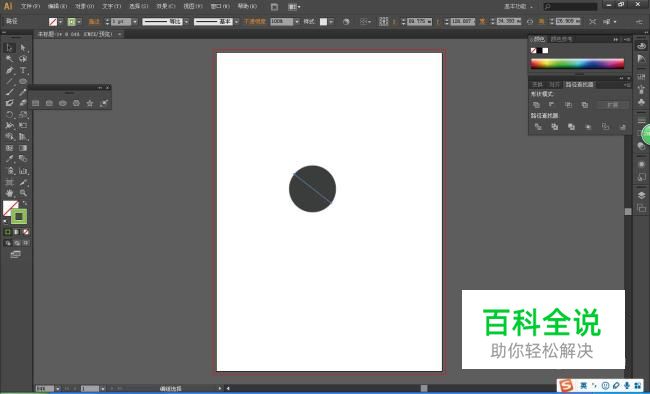Toggle the None fill mode below the swatches
The image size is (650, 394).
click(x=26, y=232)
